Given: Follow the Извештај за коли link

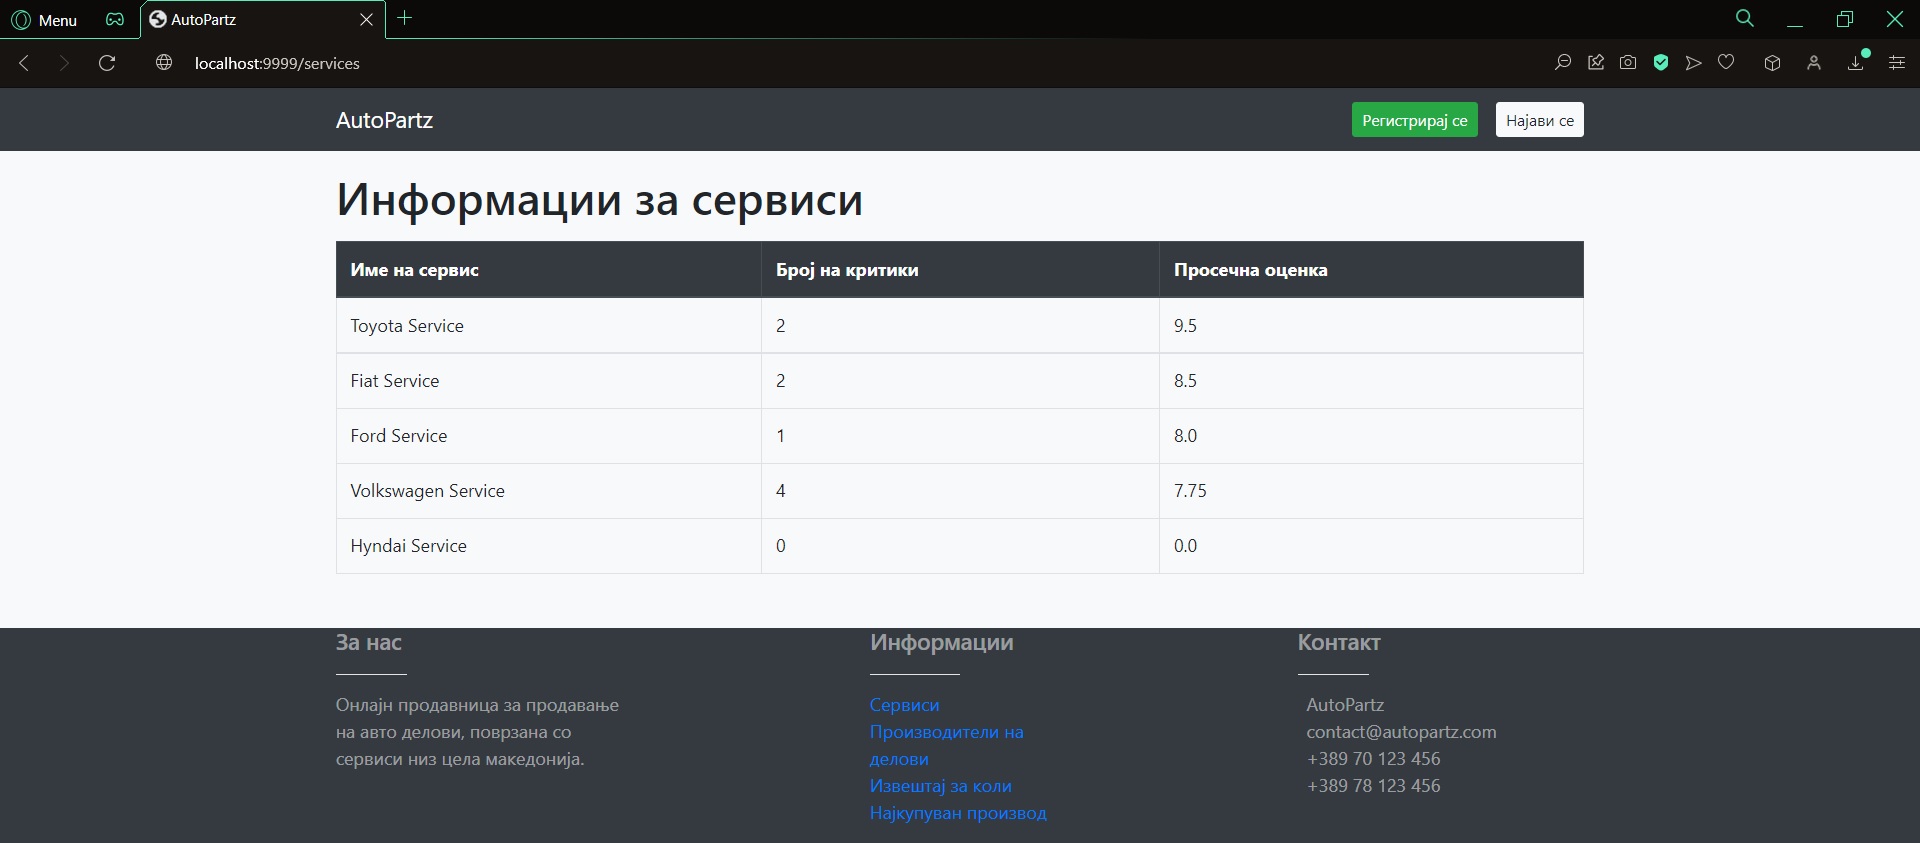Looking at the screenshot, I should pos(940,786).
